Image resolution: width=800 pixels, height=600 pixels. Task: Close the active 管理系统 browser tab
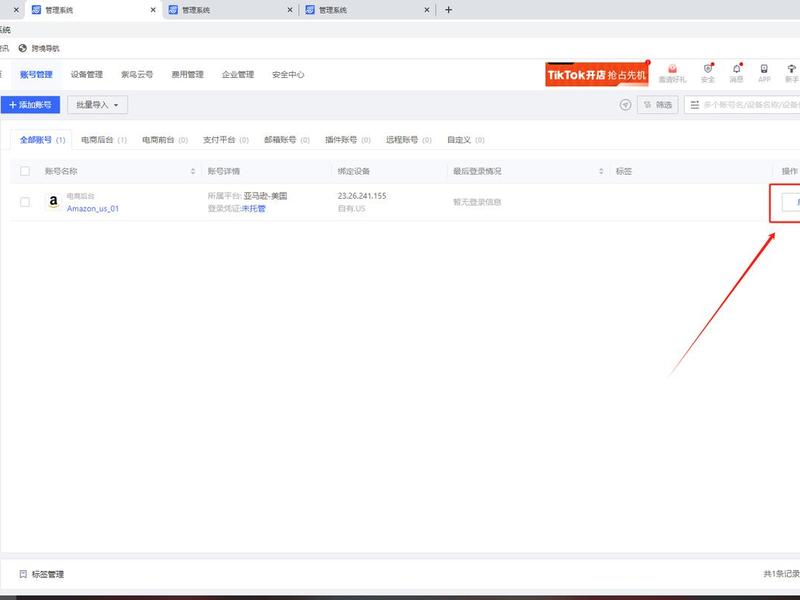(x=153, y=10)
